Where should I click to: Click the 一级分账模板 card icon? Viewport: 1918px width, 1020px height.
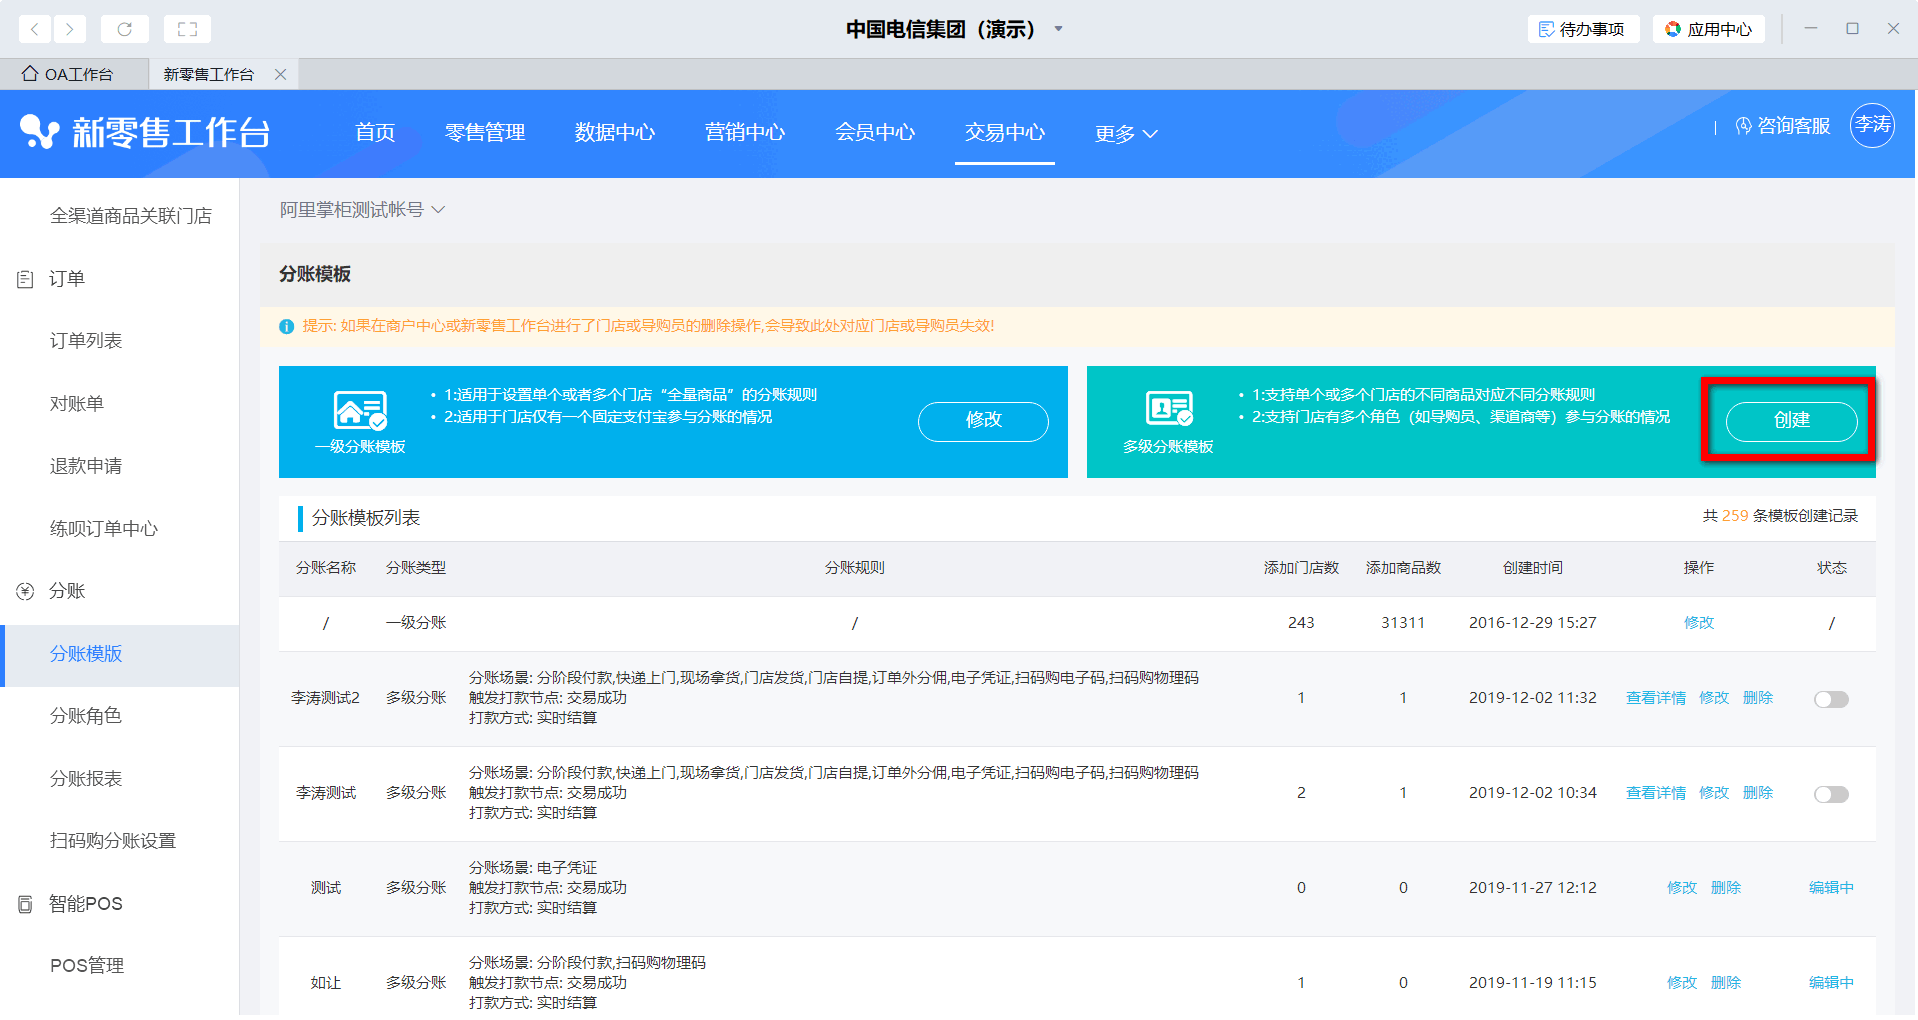pos(360,410)
